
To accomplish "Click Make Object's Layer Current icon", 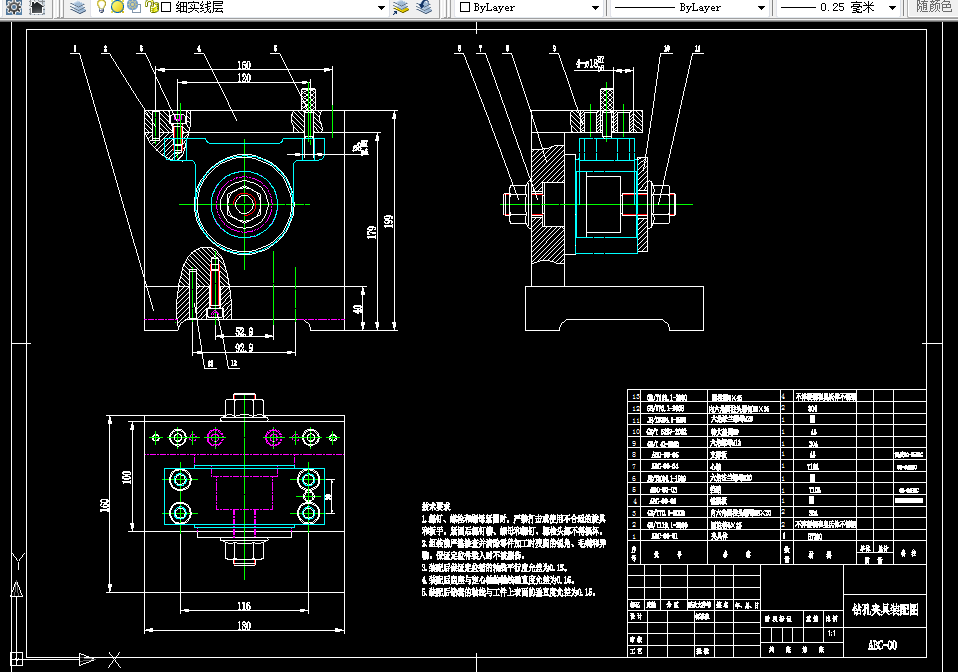I will (x=401, y=7).
